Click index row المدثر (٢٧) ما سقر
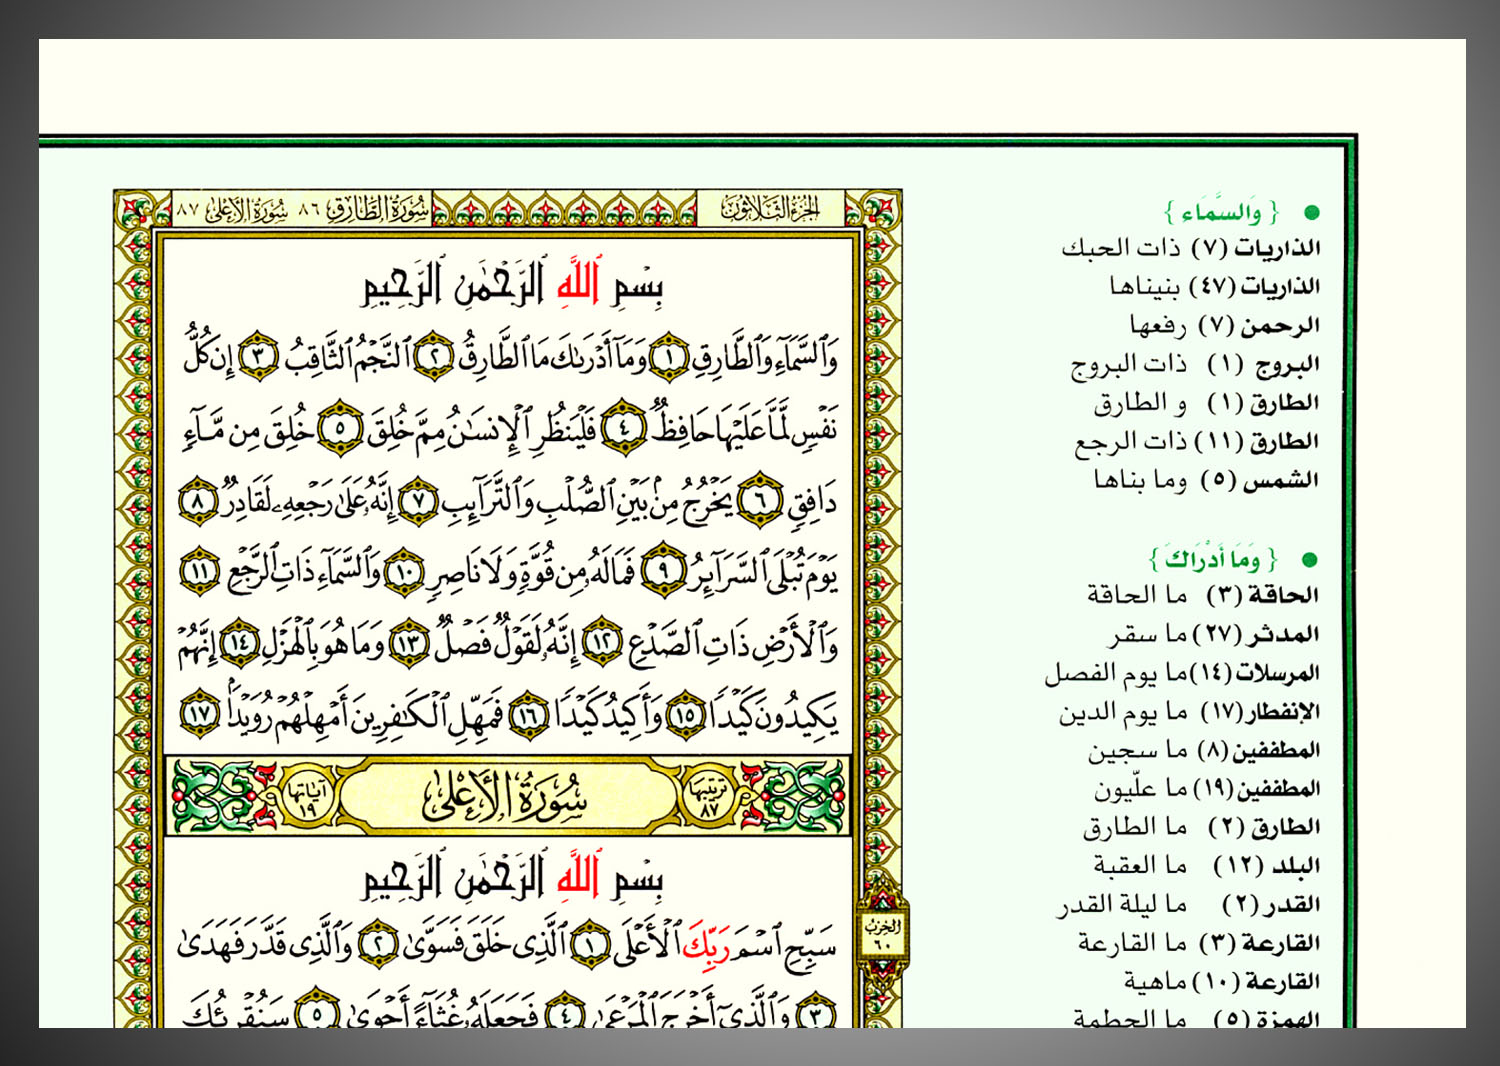The height and width of the screenshot is (1066, 1500). pyautogui.click(x=1214, y=635)
